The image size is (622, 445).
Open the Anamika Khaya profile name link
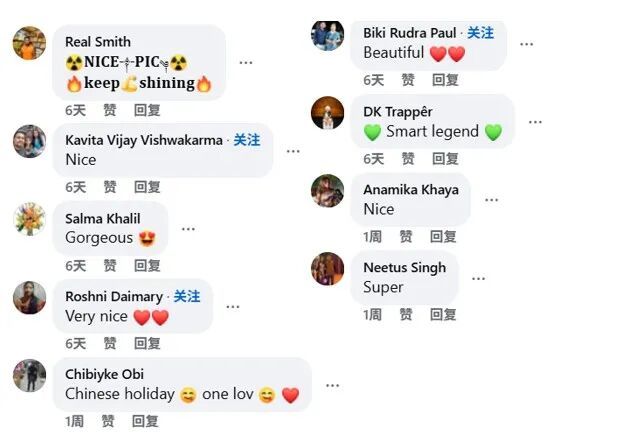pos(411,190)
